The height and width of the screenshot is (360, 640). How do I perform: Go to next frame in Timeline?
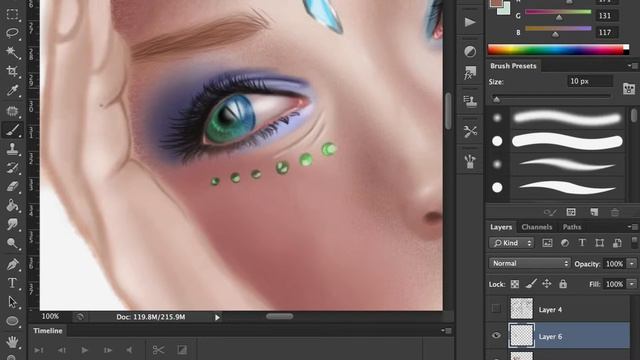(108, 350)
